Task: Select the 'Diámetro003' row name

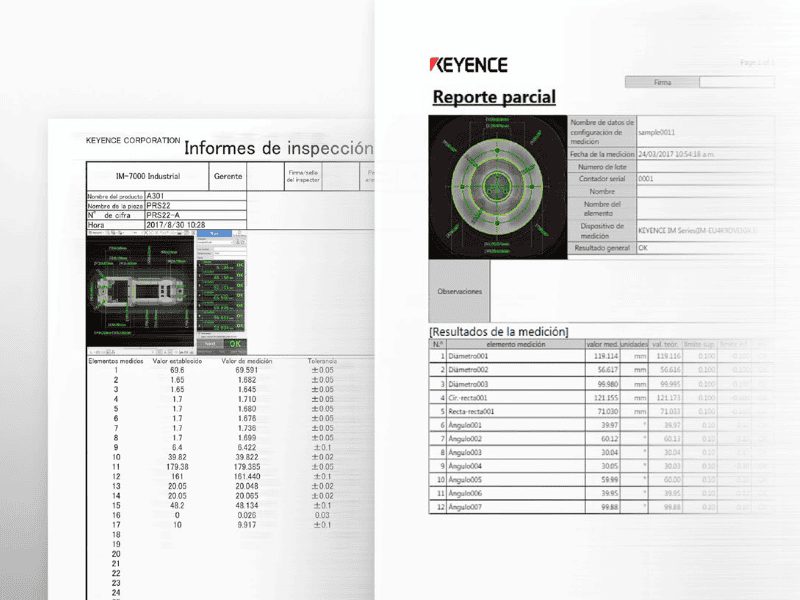Action: click(468, 384)
